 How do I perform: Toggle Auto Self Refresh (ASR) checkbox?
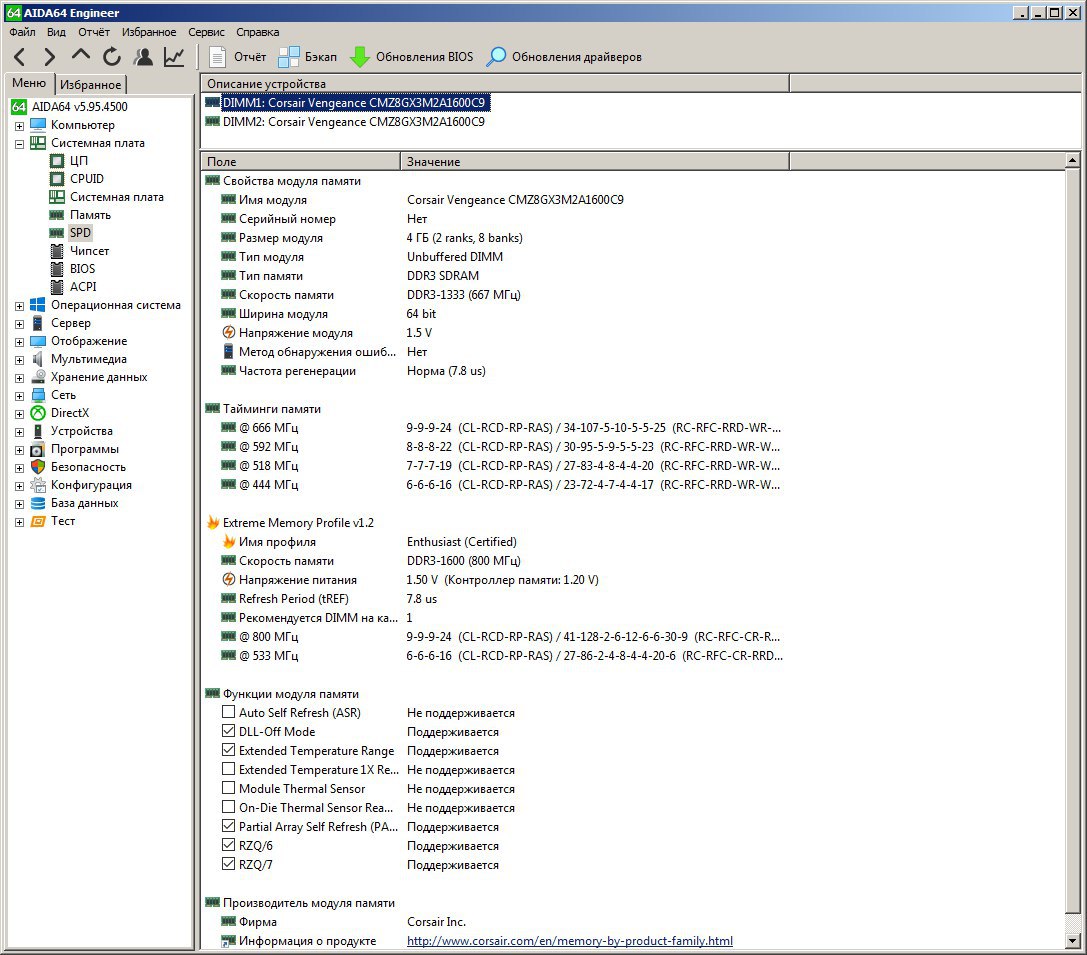228,712
